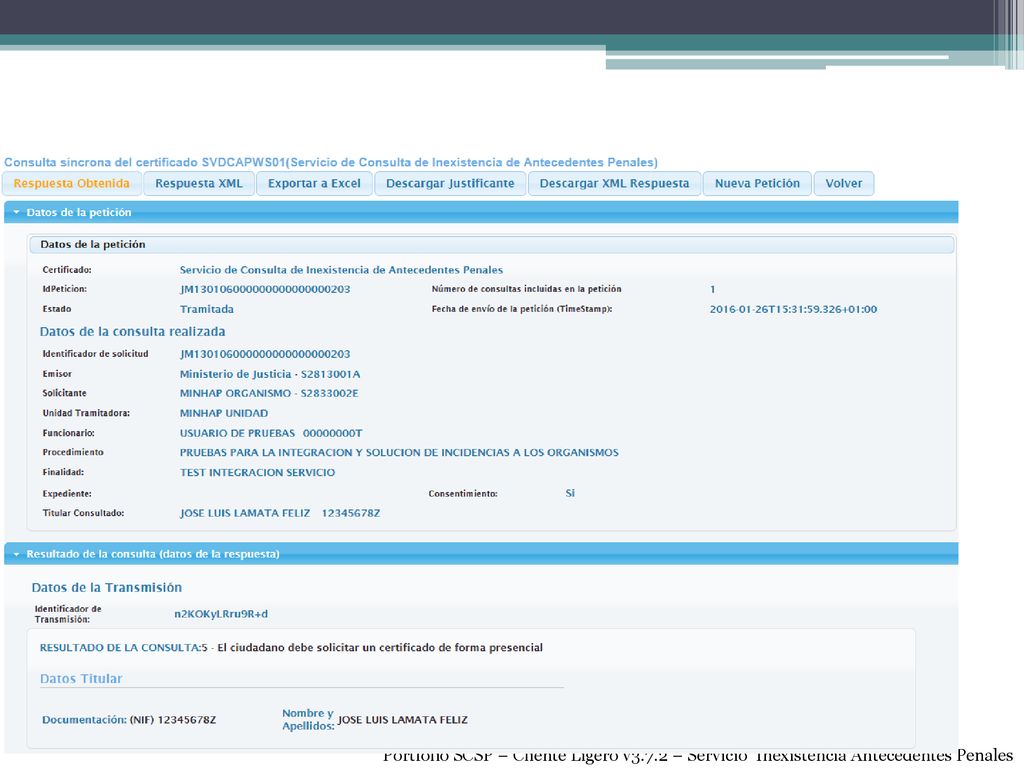Collapse the Resultado de la consulta section arrow
Image resolution: width=1024 pixels, height=768 pixels.
[16, 554]
